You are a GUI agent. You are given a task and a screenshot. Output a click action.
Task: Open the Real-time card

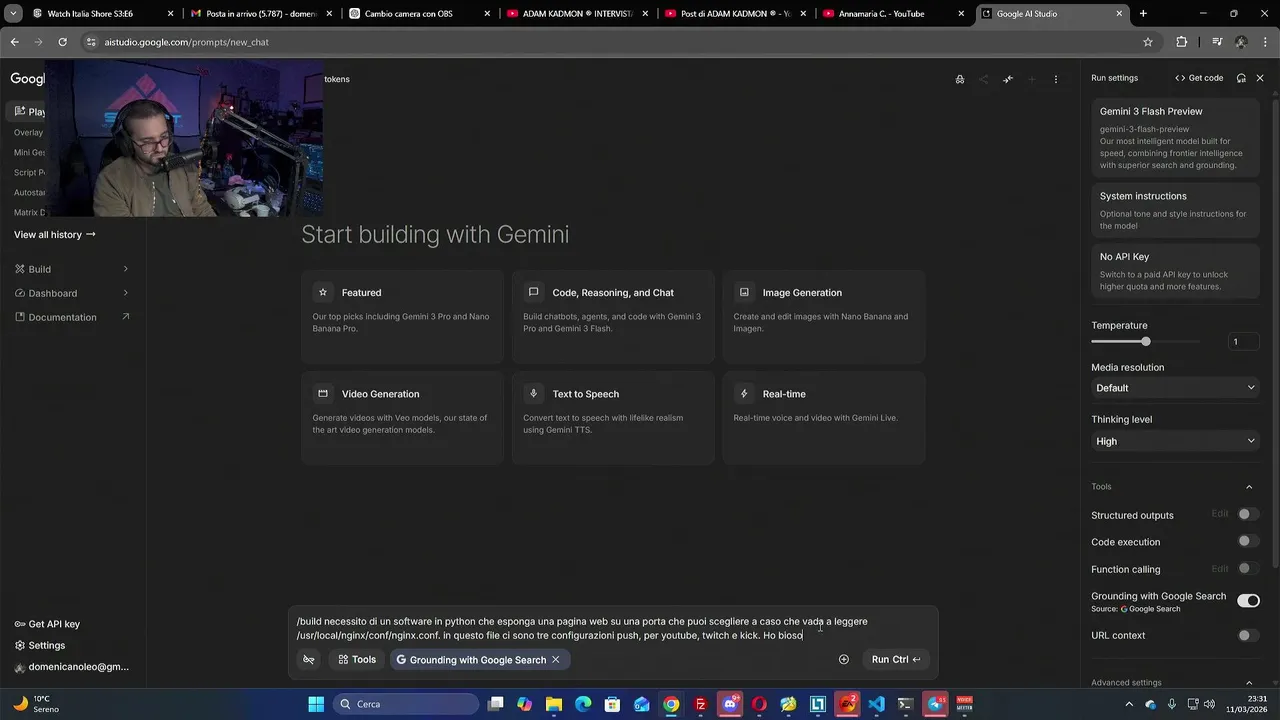(x=824, y=418)
